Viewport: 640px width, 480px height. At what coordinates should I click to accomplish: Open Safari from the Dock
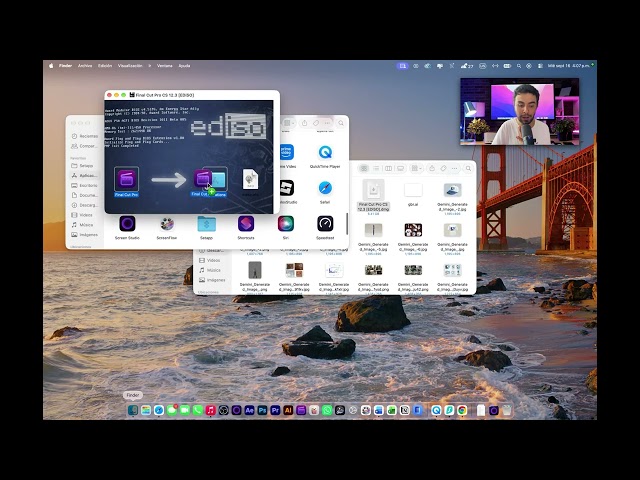[159, 410]
